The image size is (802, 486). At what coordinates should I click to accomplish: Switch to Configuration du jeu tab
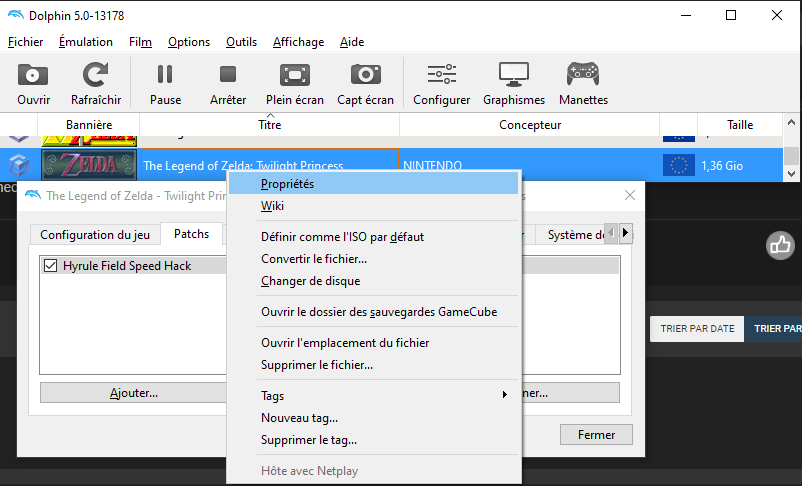click(x=95, y=235)
